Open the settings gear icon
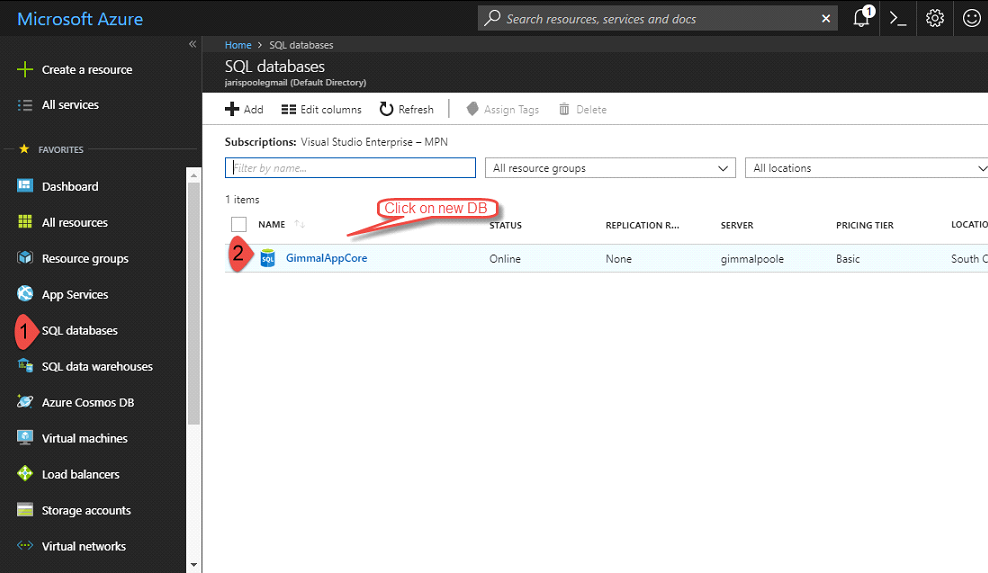Screen dimensions: 988x573 (x=935, y=18)
